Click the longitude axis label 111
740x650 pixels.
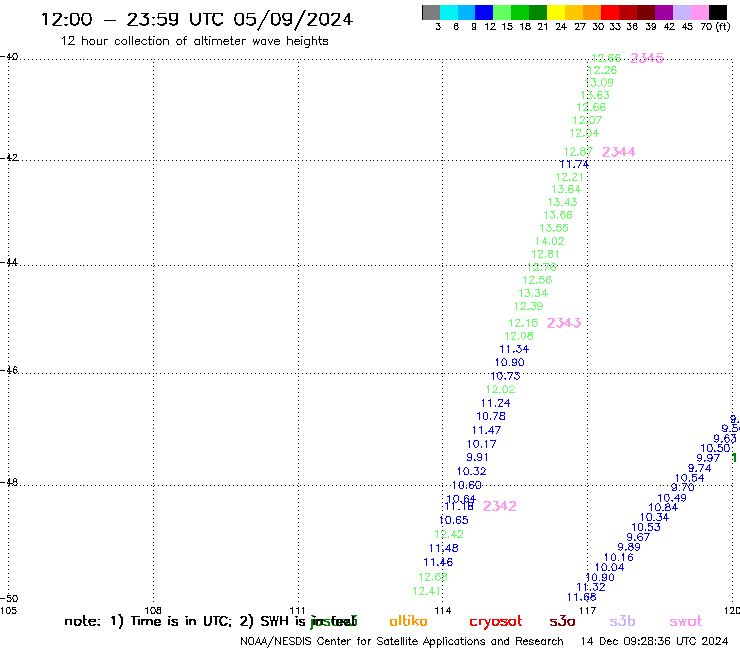(297, 610)
